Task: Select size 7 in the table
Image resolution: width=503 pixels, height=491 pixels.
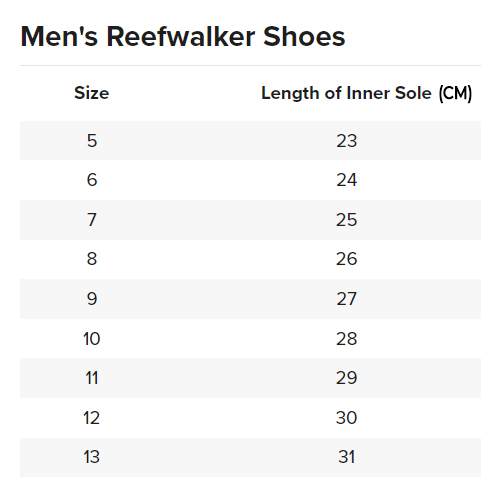Action: (x=92, y=220)
